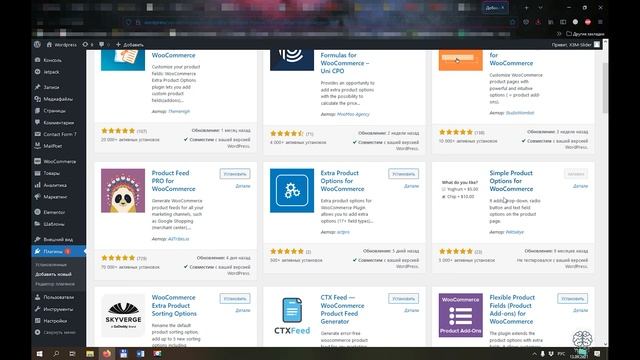Open File Explorer from the taskbar
The image size is (640, 360).
[x=90, y=353]
